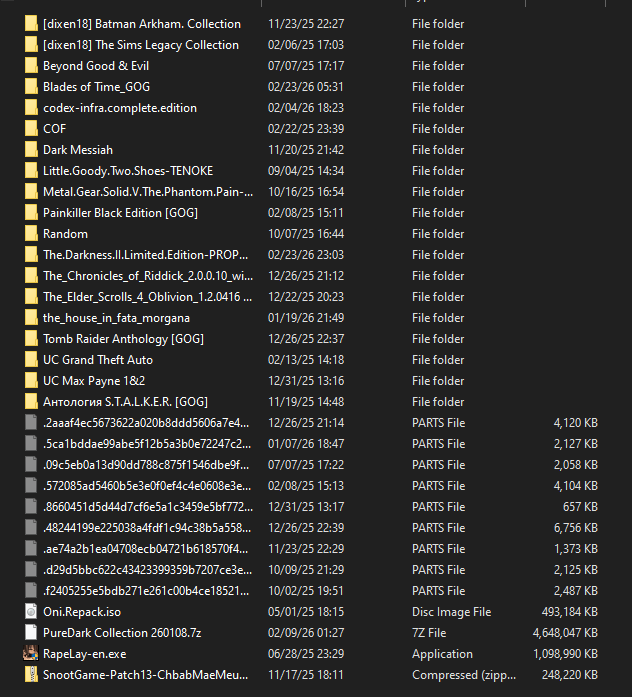Click the date 02/22/25 23:39
The width and height of the screenshot is (632, 697).
click(306, 128)
